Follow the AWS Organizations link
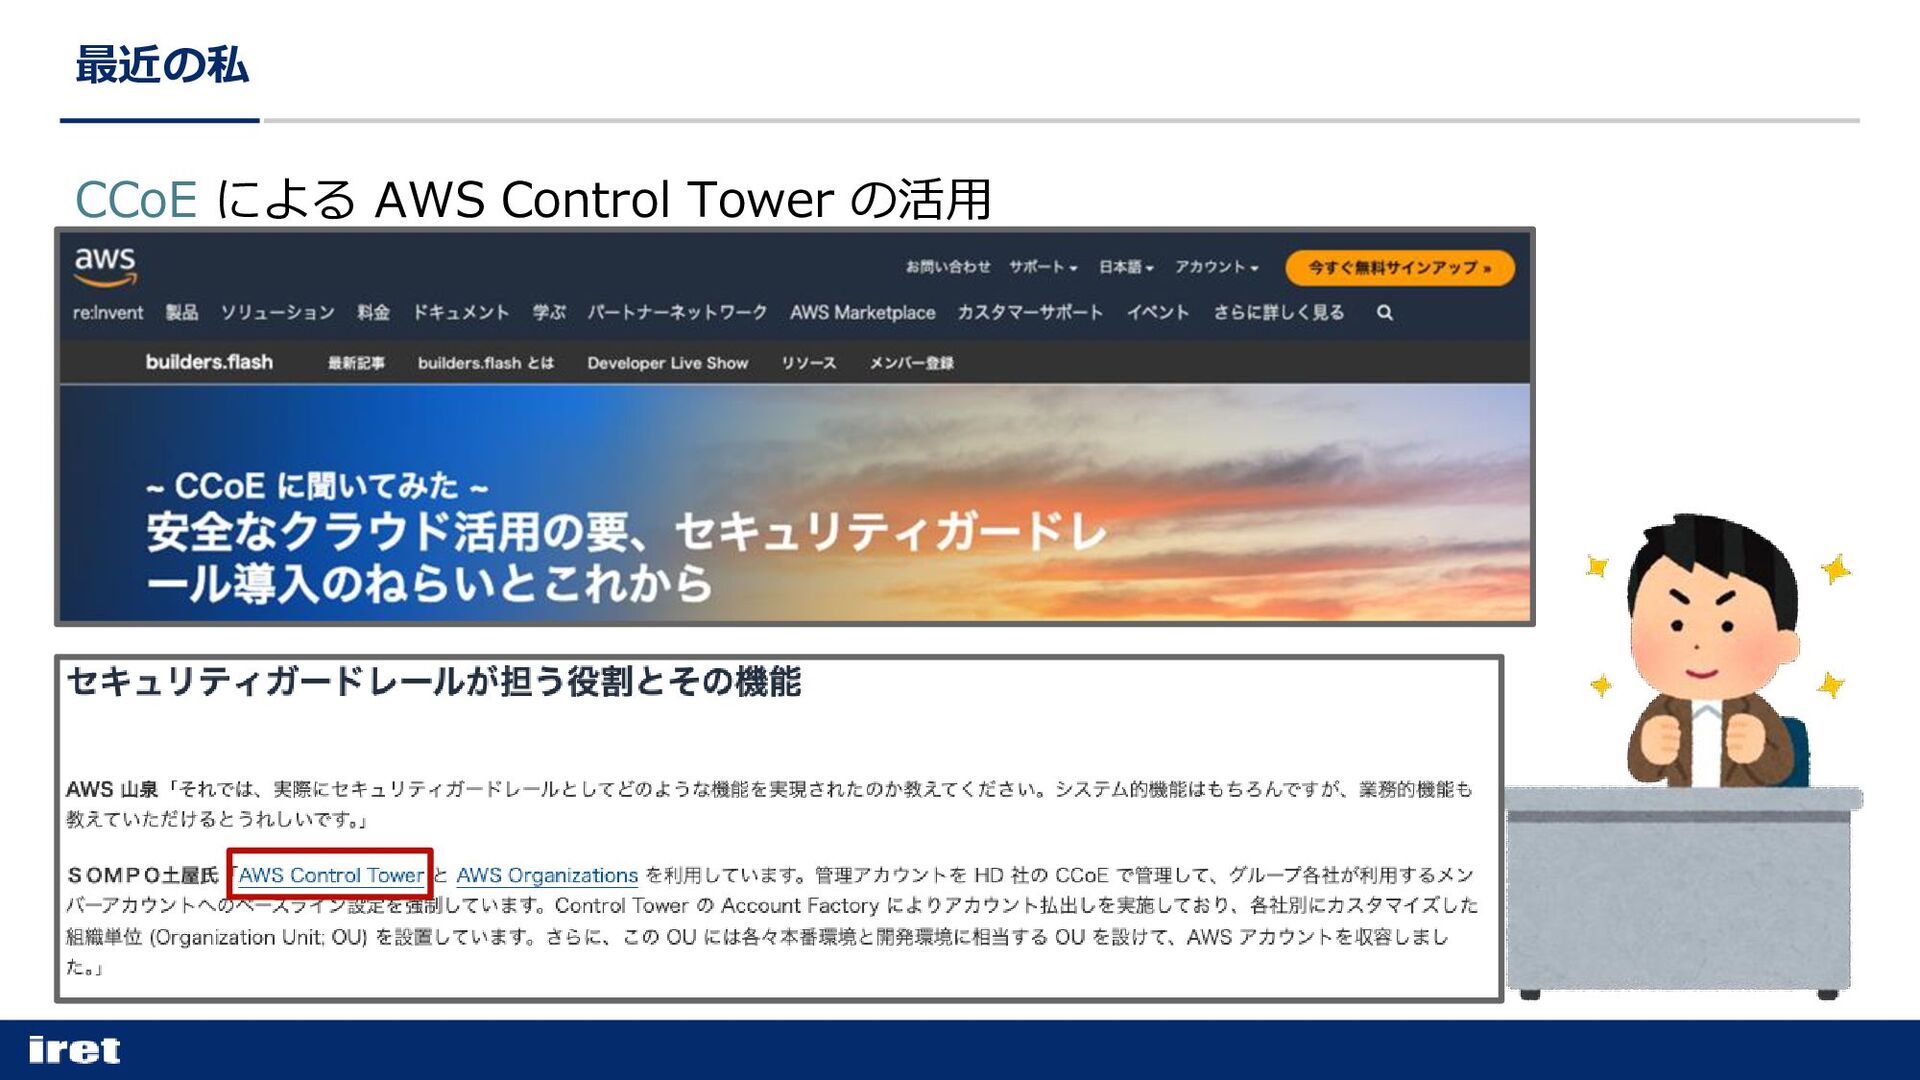 pos(547,875)
